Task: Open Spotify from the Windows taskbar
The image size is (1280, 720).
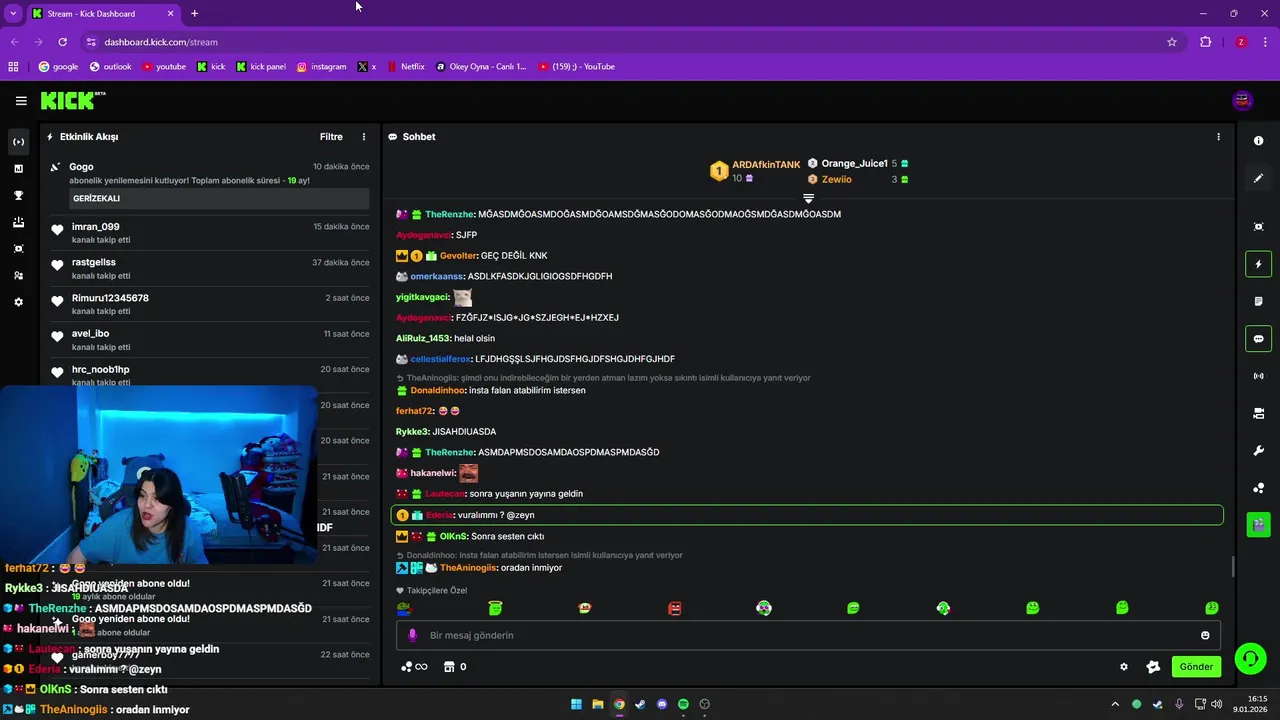Action: pyautogui.click(x=683, y=704)
